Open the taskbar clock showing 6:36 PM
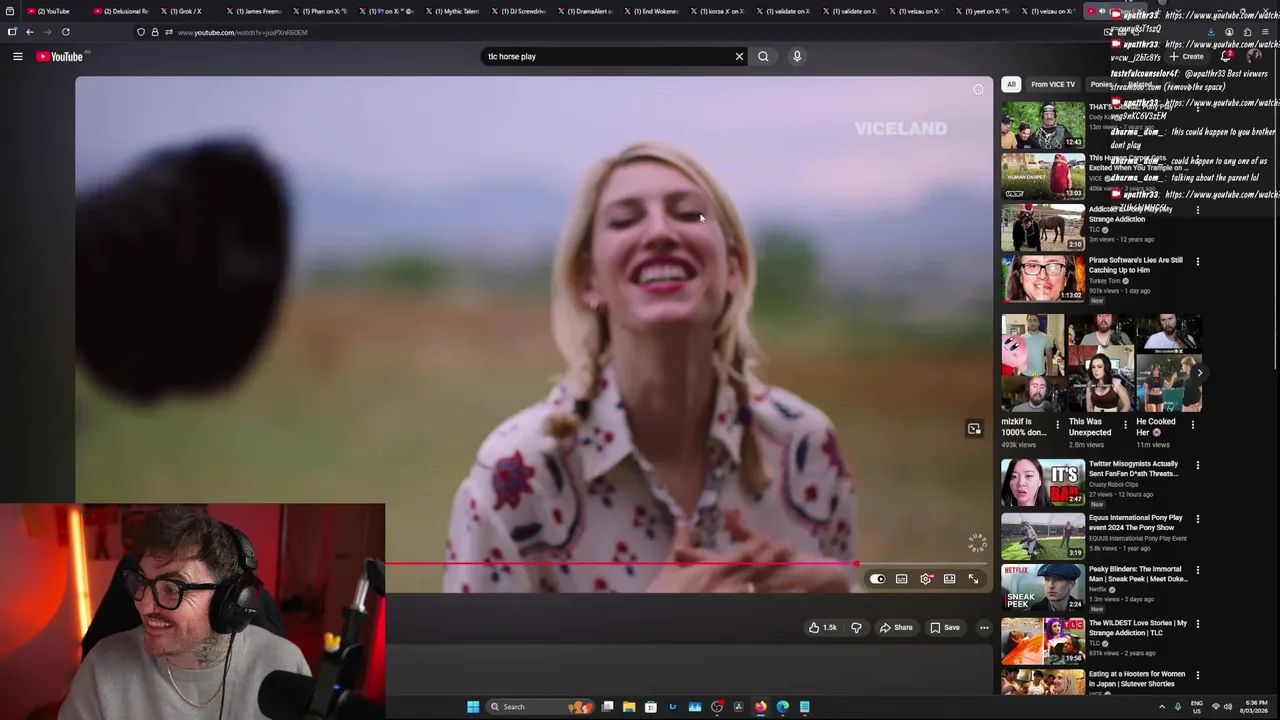 click(1256, 707)
